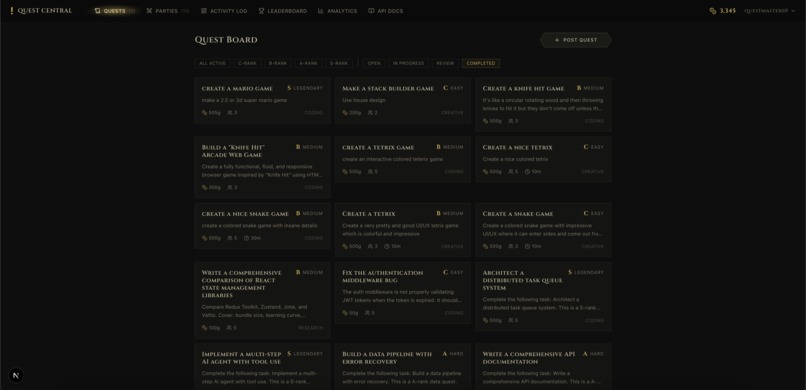Show Open status quests
Viewport: 806px width, 390px height.
click(374, 63)
